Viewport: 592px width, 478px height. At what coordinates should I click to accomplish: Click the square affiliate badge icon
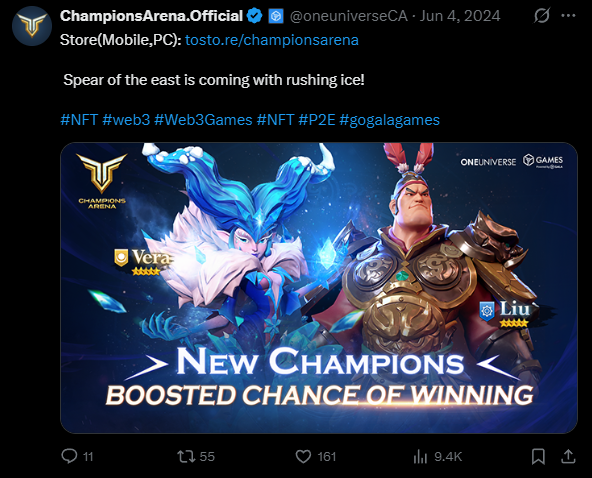(276, 16)
